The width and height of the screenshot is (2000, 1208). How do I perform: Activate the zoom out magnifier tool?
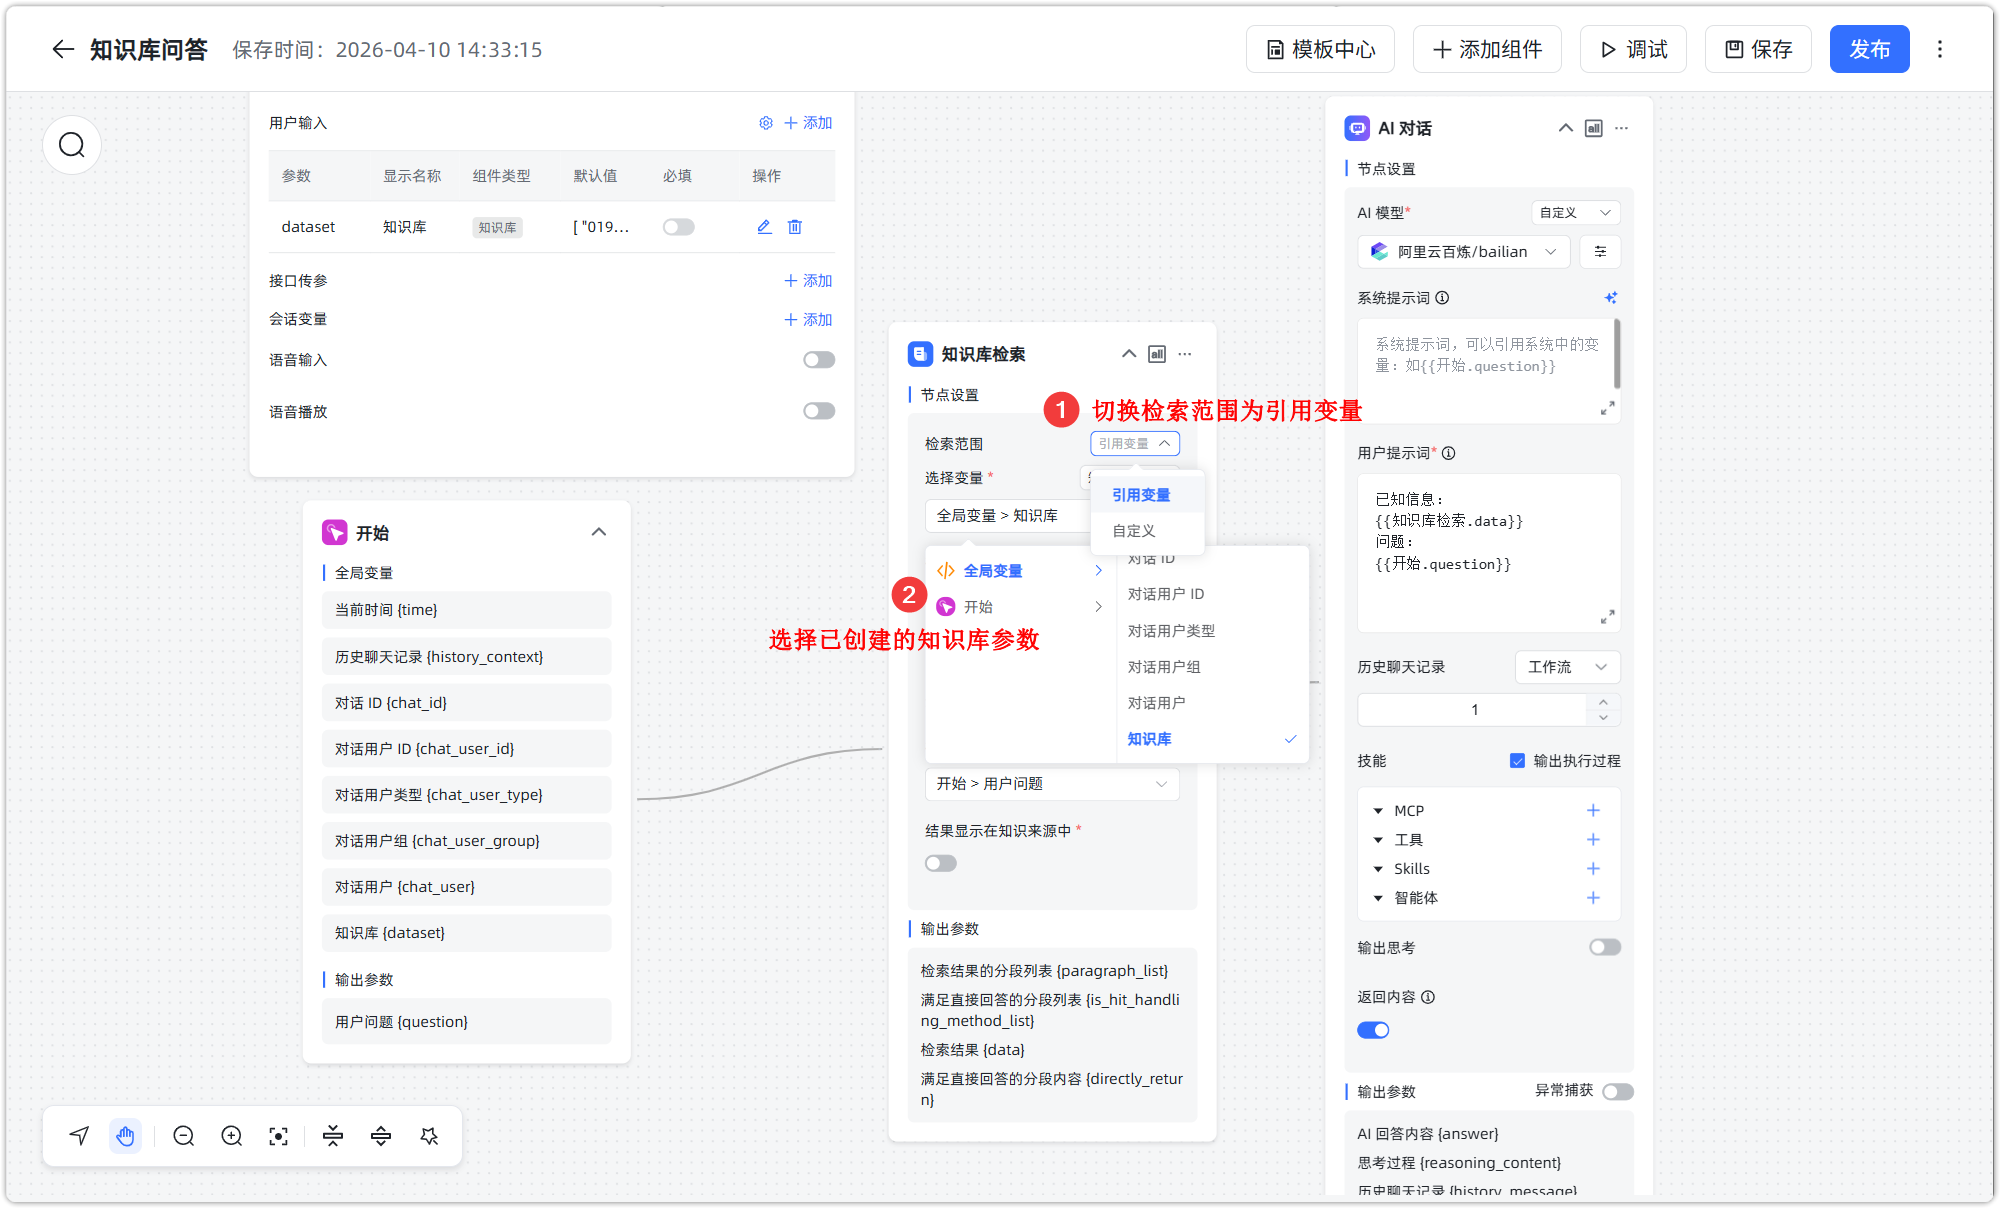183,1136
